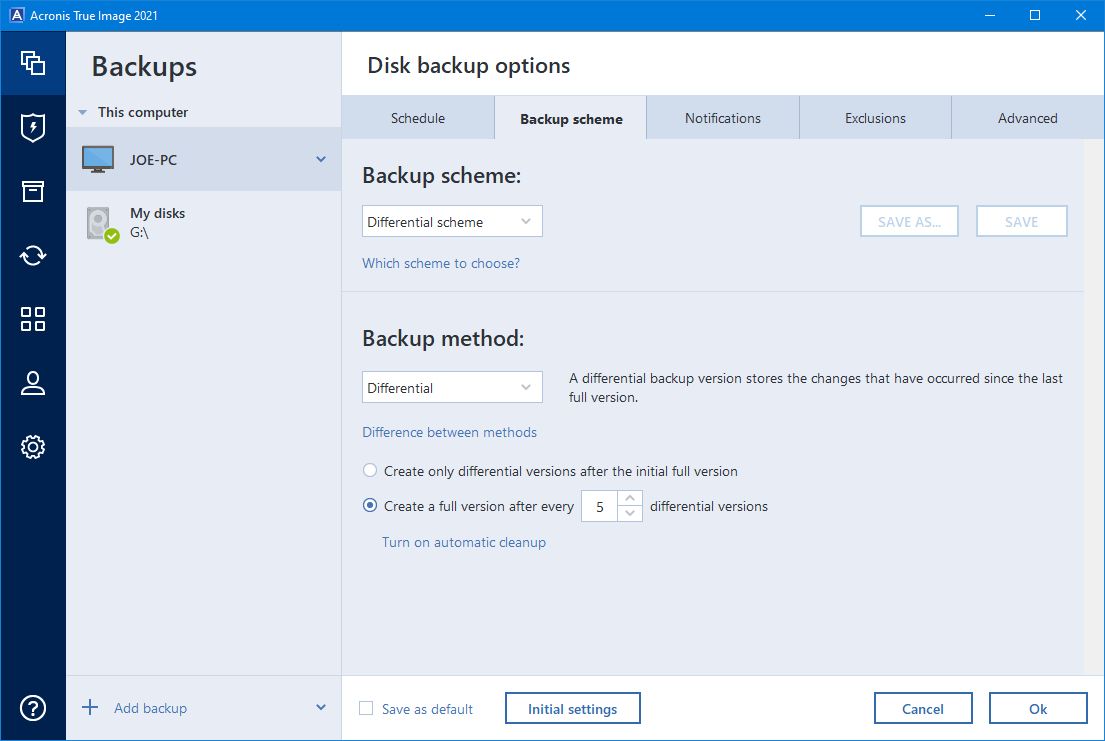The width and height of the screenshot is (1105, 741).
Task: Check the Save as default checkbox
Action: [x=366, y=708]
